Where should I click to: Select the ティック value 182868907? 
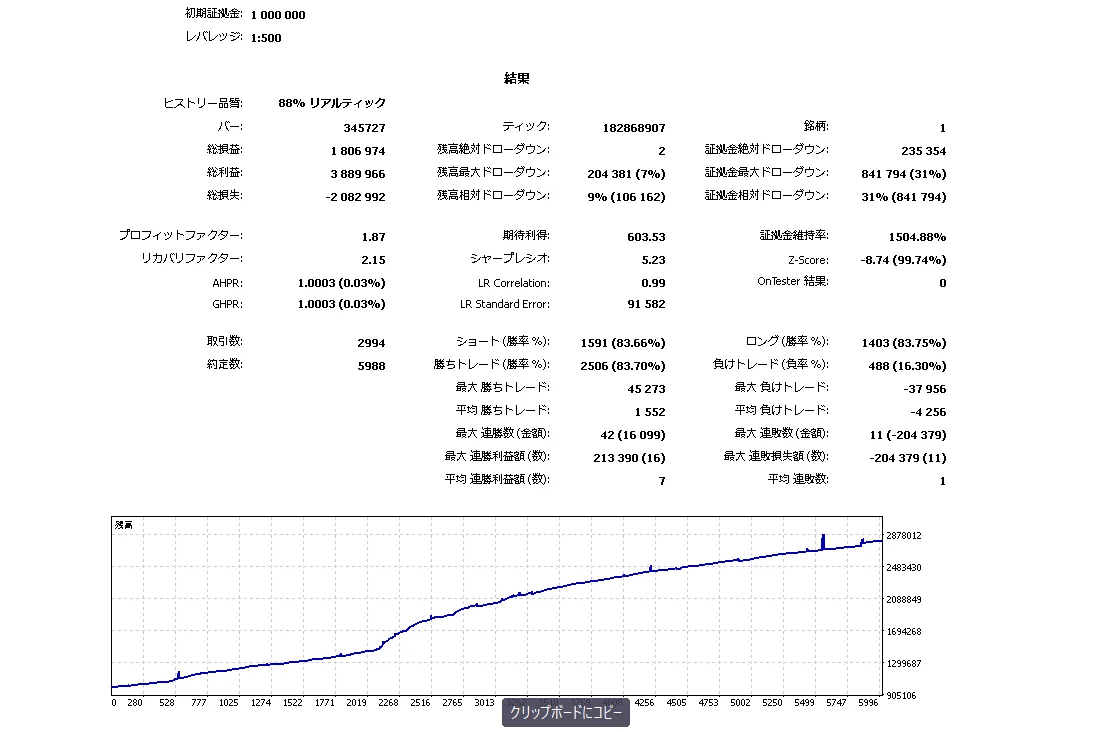tap(634, 128)
